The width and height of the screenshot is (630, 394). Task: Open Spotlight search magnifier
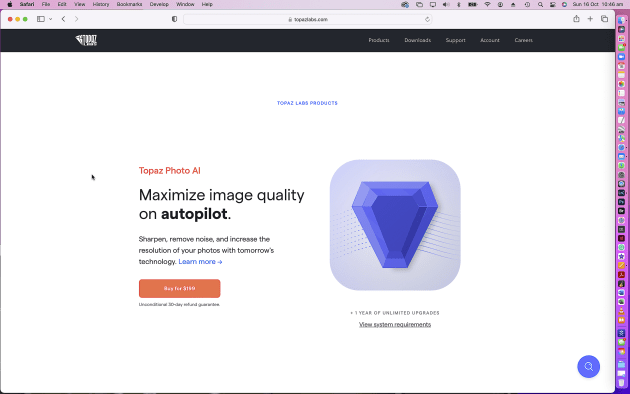tap(540, 4)
